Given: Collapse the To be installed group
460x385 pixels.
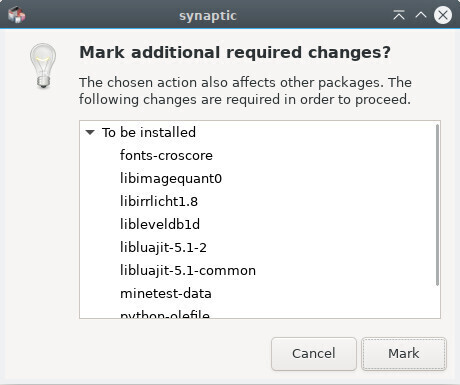Looking at the screenshot, I should (90, 132).
